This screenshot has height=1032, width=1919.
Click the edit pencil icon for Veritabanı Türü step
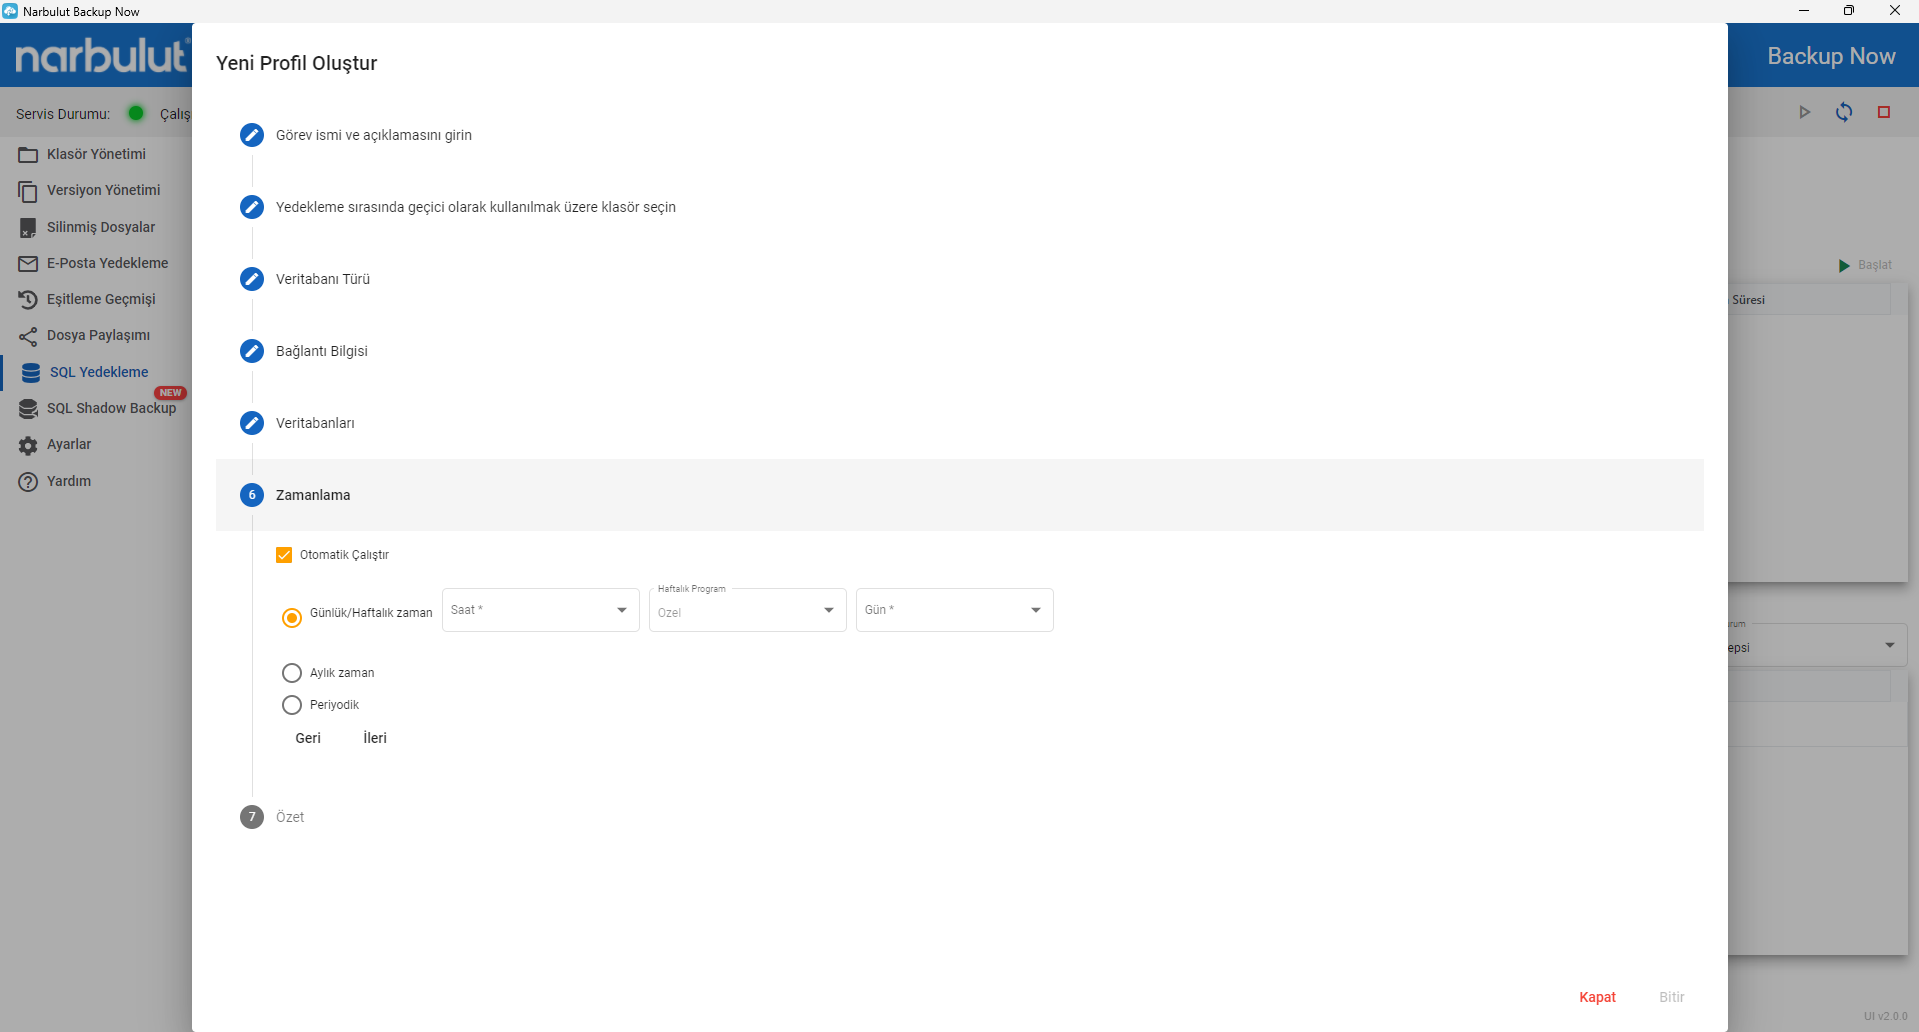[x=252, y=279]
